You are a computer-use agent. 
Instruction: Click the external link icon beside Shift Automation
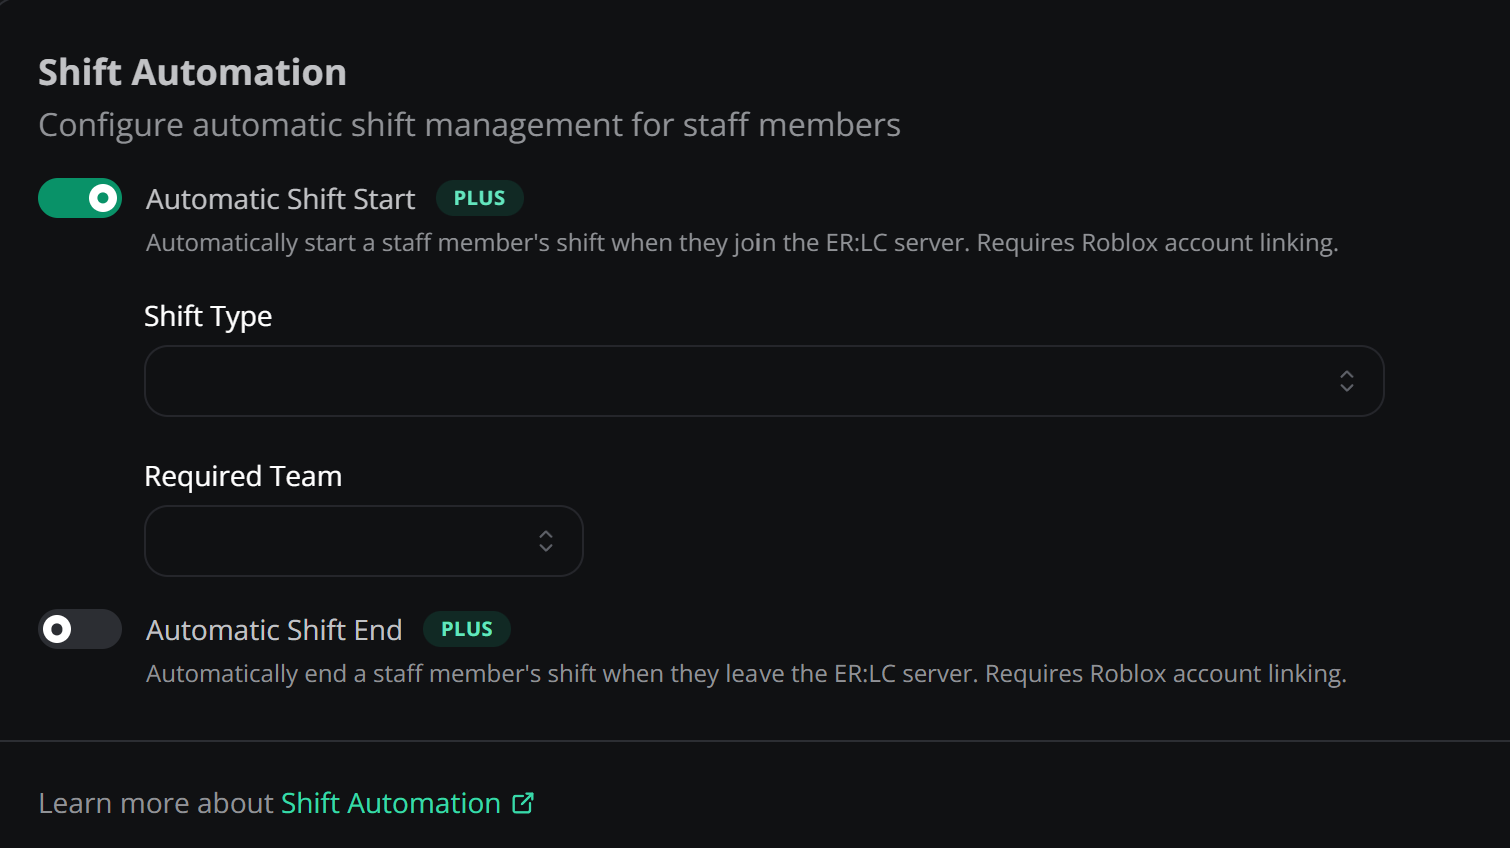tap(523, 802)
